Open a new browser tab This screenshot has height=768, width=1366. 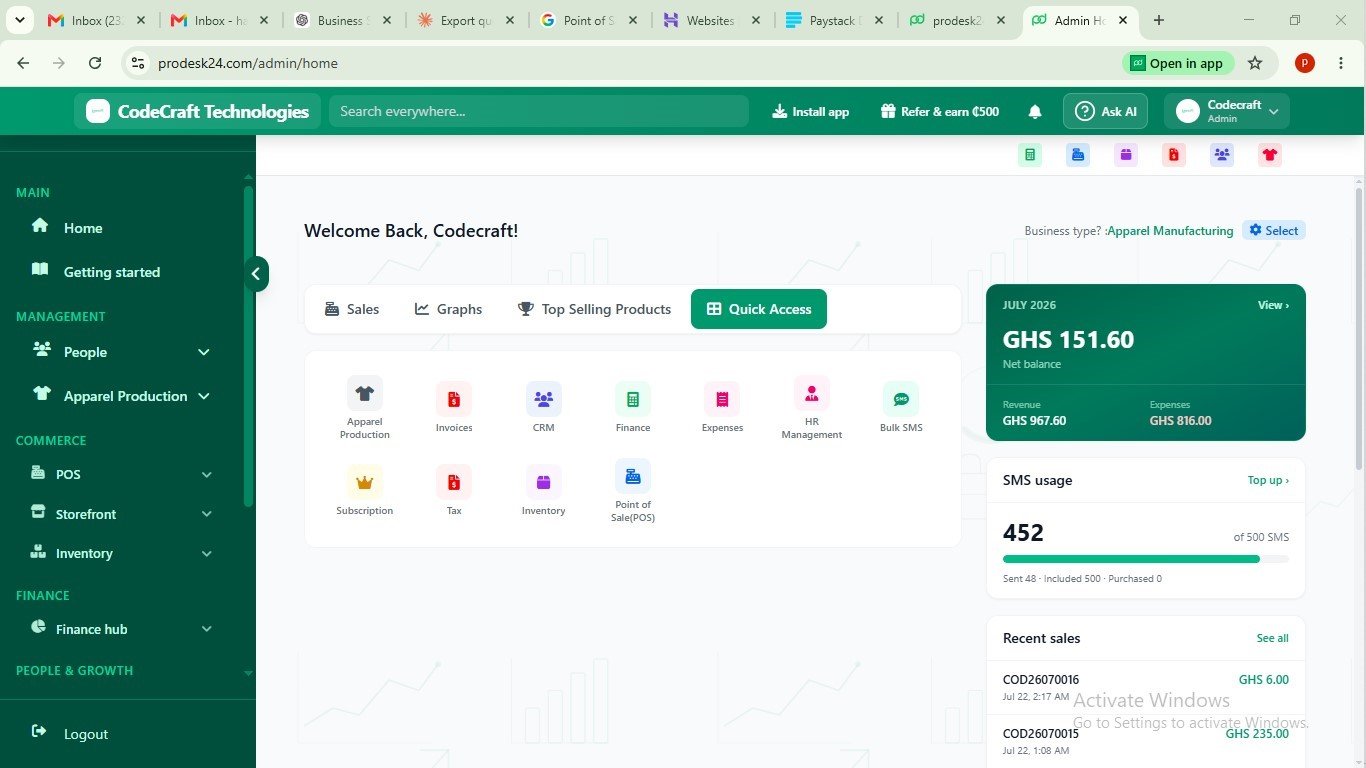[x=1159, y=20]
